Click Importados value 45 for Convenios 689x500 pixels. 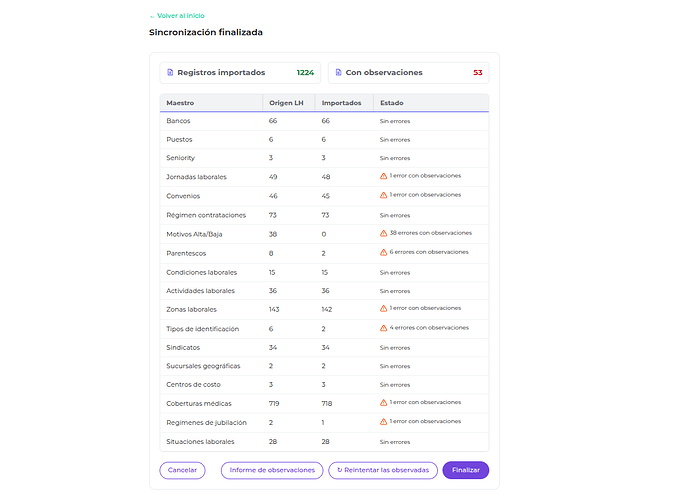click(326, 196)
